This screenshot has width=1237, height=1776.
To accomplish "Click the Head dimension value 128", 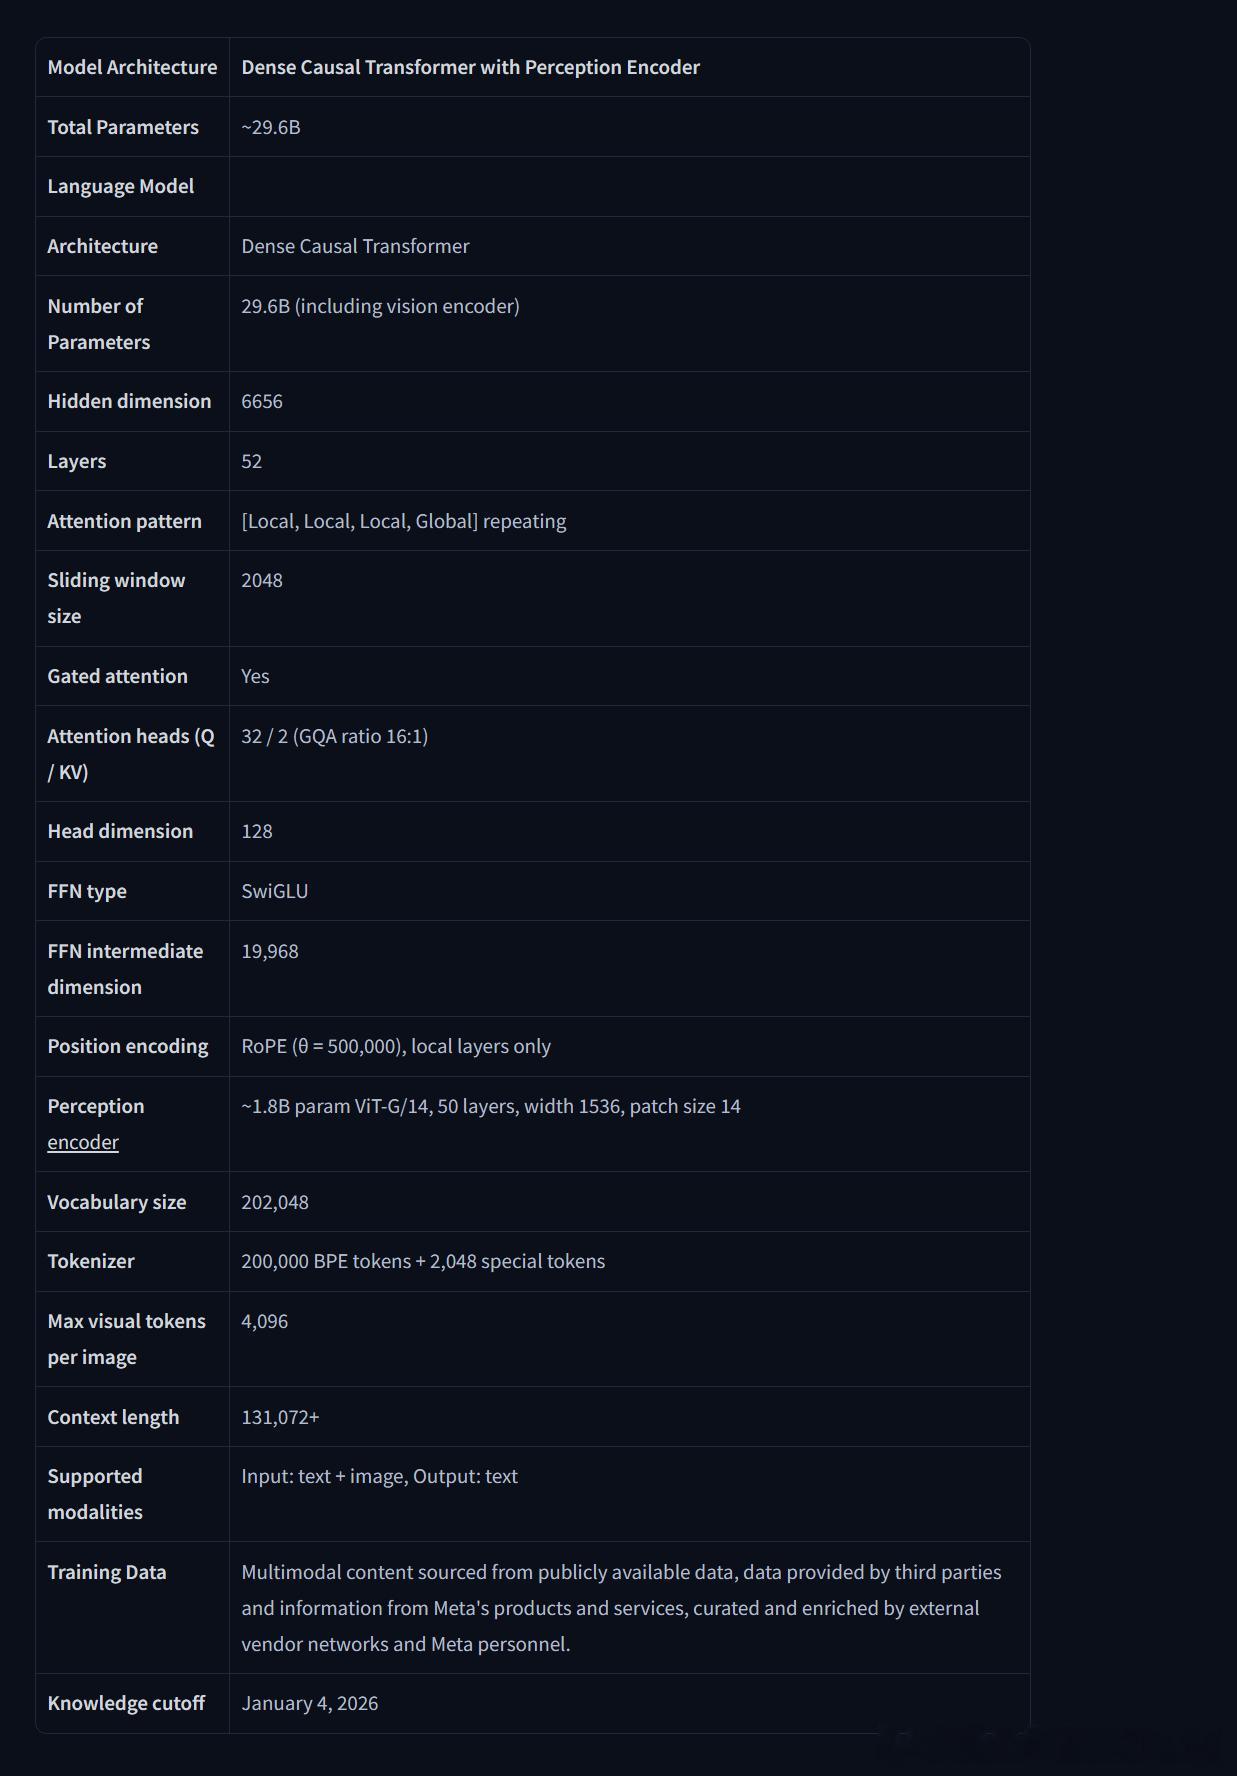I will pyautogui.click(x=257, y=831).
